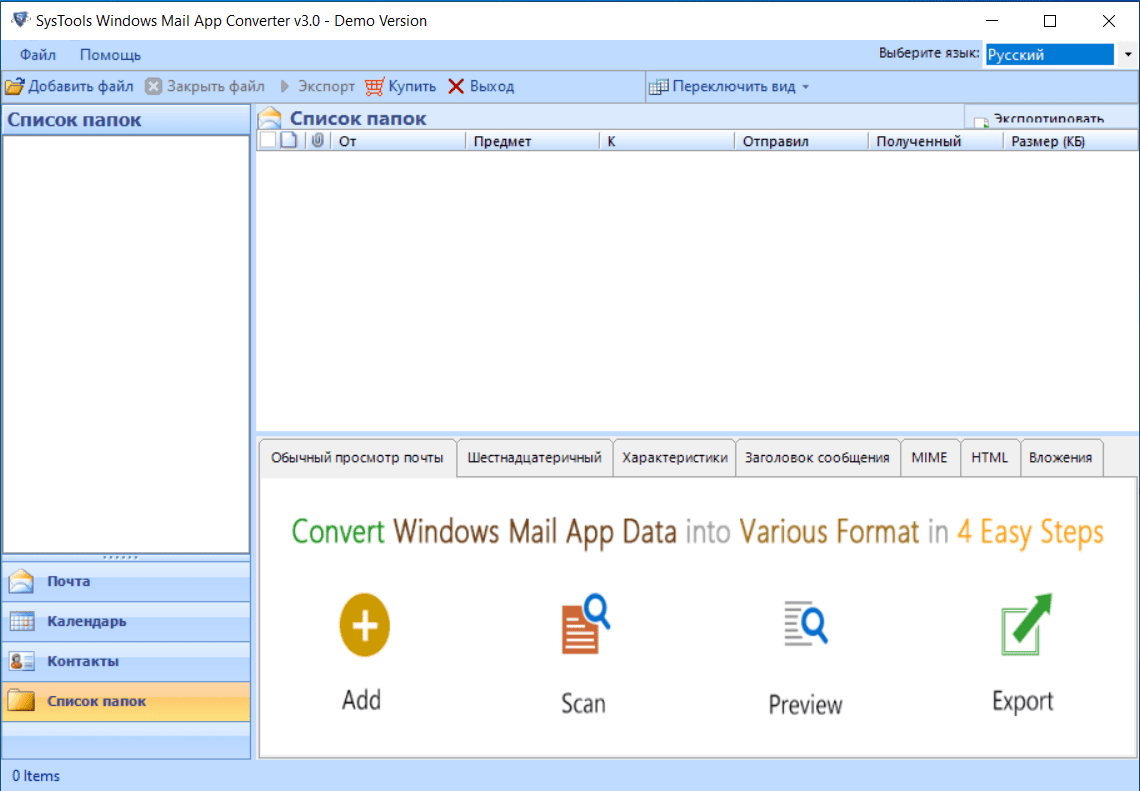
Task: Click the folder icon beside Список папок in sidebar
Action: click(21, 701)
